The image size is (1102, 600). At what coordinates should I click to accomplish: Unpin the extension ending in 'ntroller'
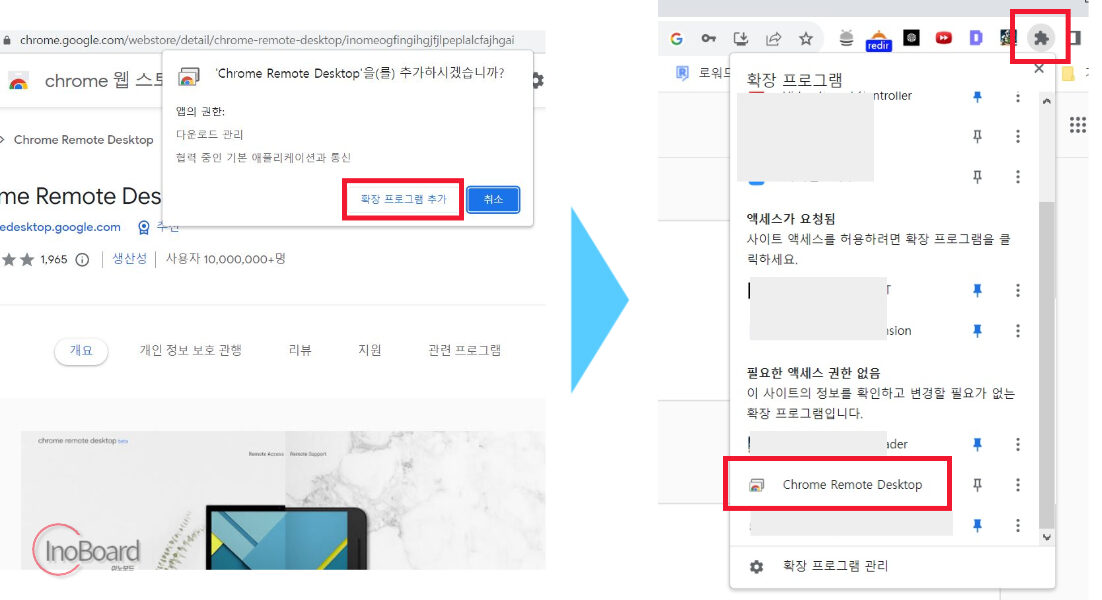point(977,97)
